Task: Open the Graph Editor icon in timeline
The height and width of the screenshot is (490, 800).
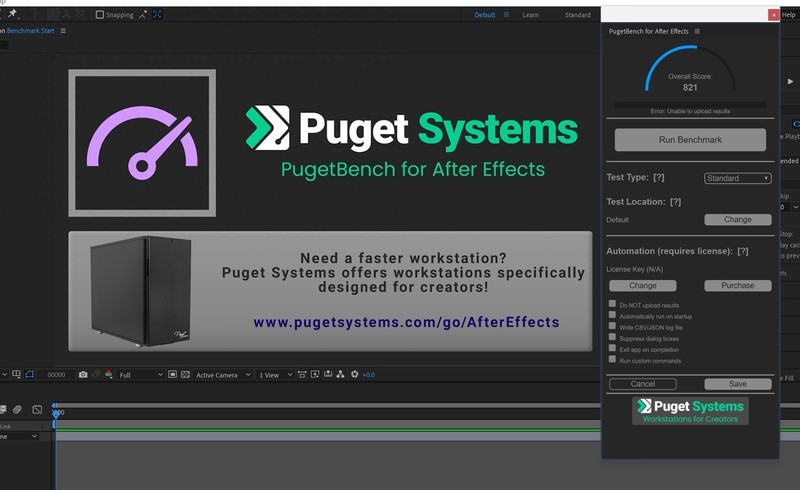Action: [37, 409]
